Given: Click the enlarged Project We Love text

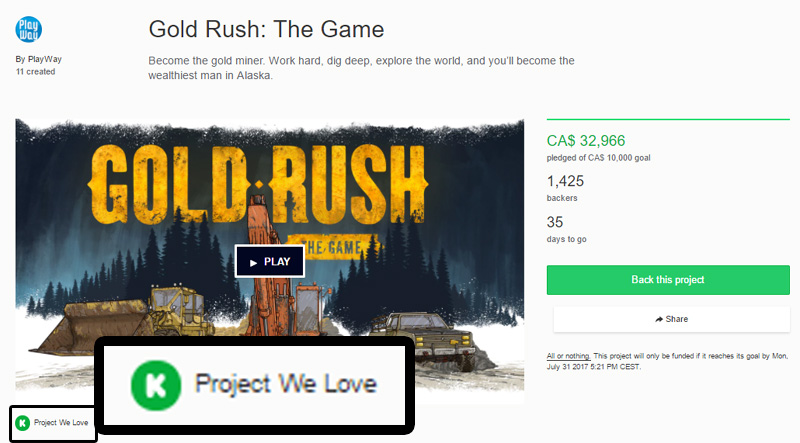Looking at the screenshot, I should [286, 384].
